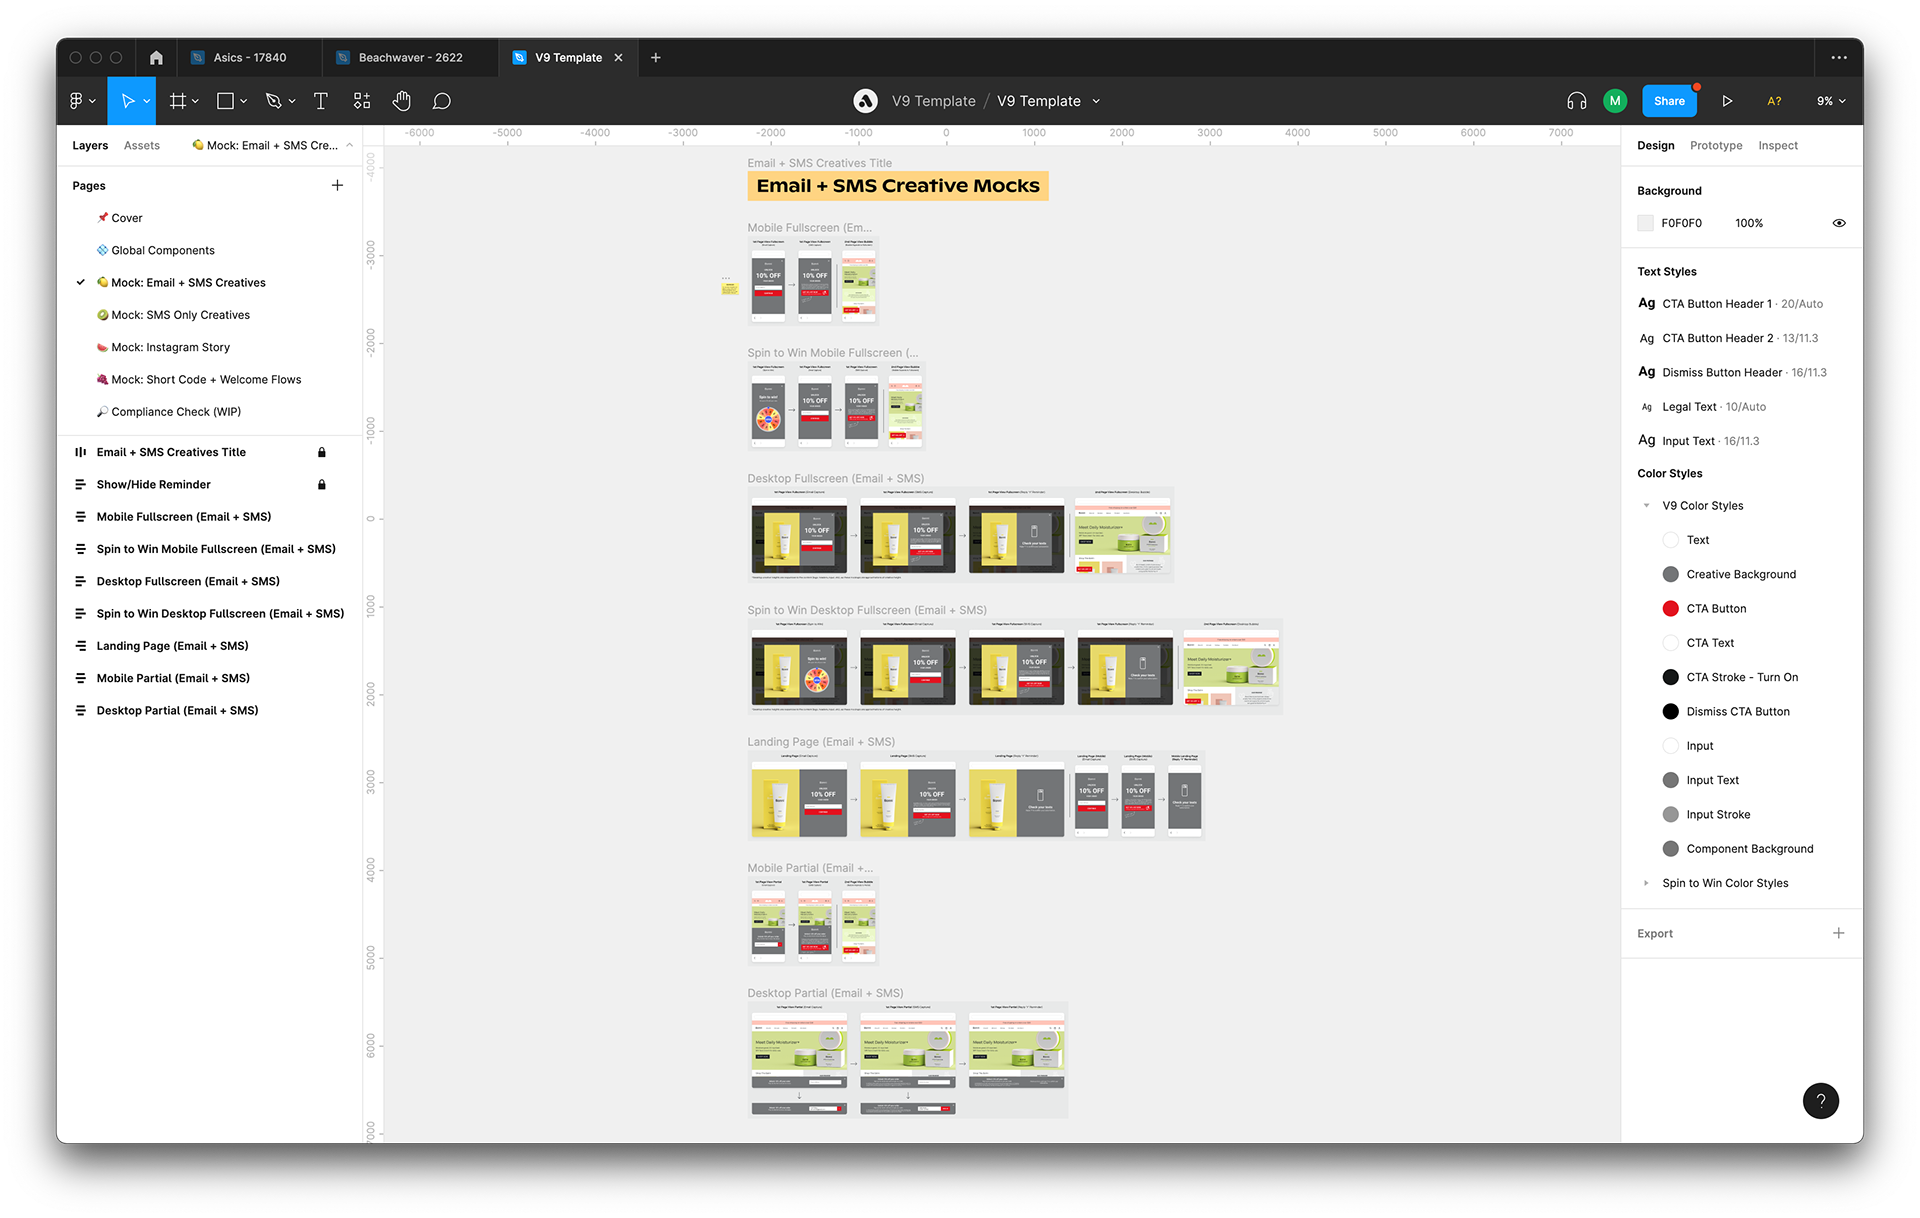Screen dimensions: 1920x1218
Task: Expand Spin to Win Color Styles
Action: (1646, 883)
